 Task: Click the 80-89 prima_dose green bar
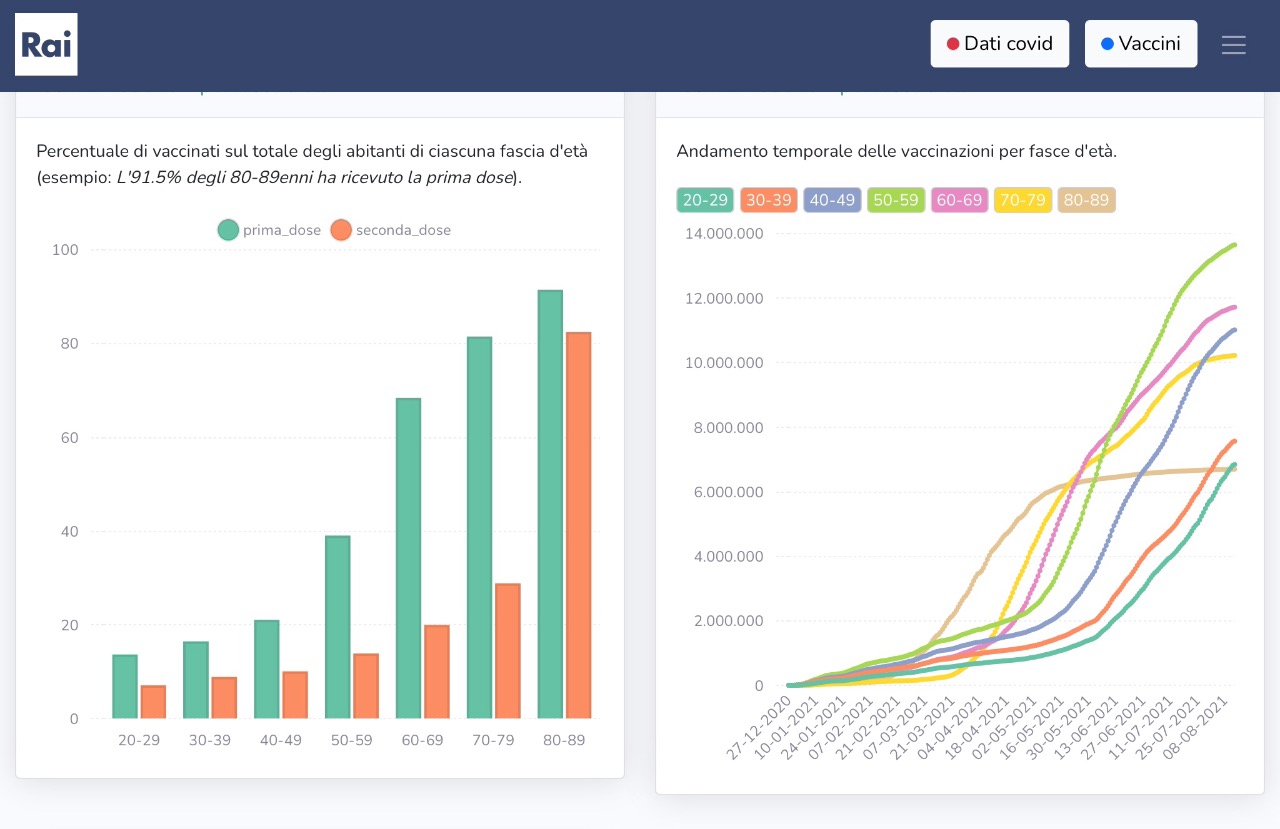tap(550, 504)
